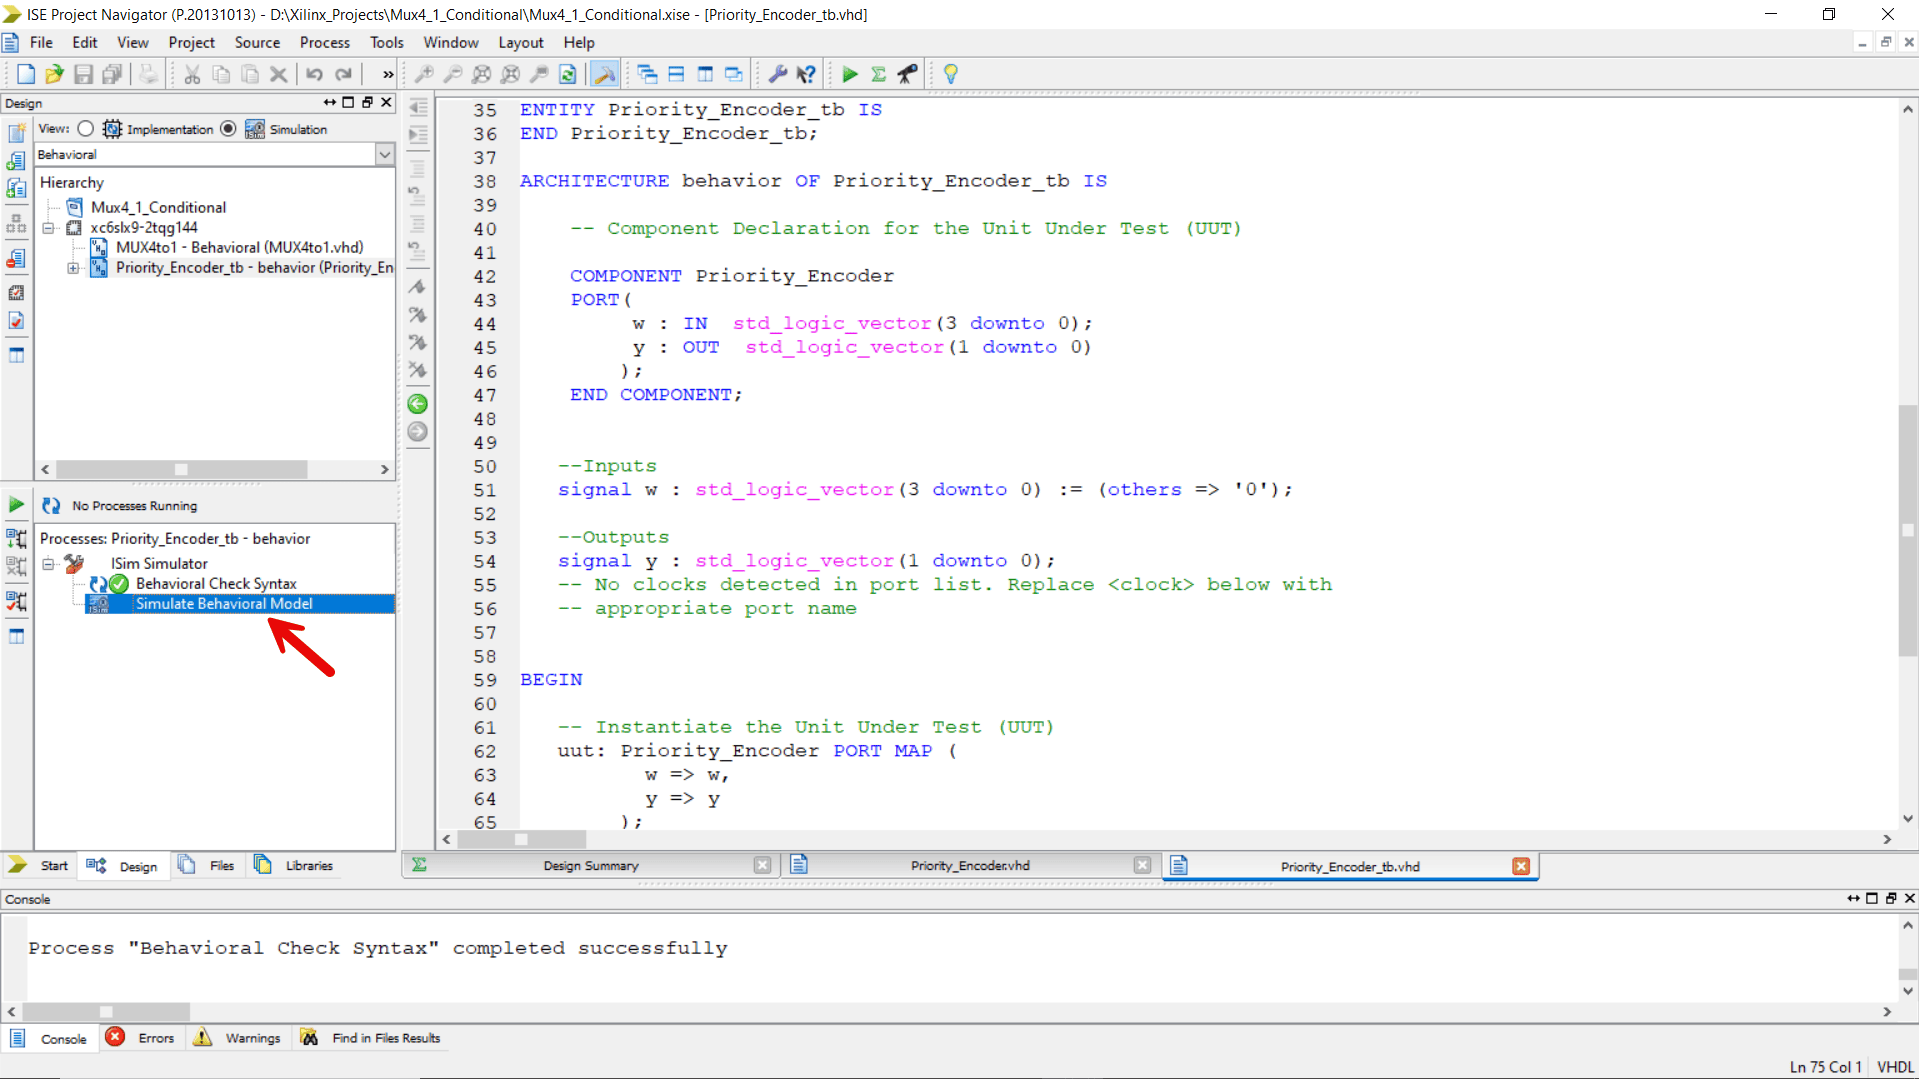Run the simulation with the green play toolbar icon

tap(849, 73)
